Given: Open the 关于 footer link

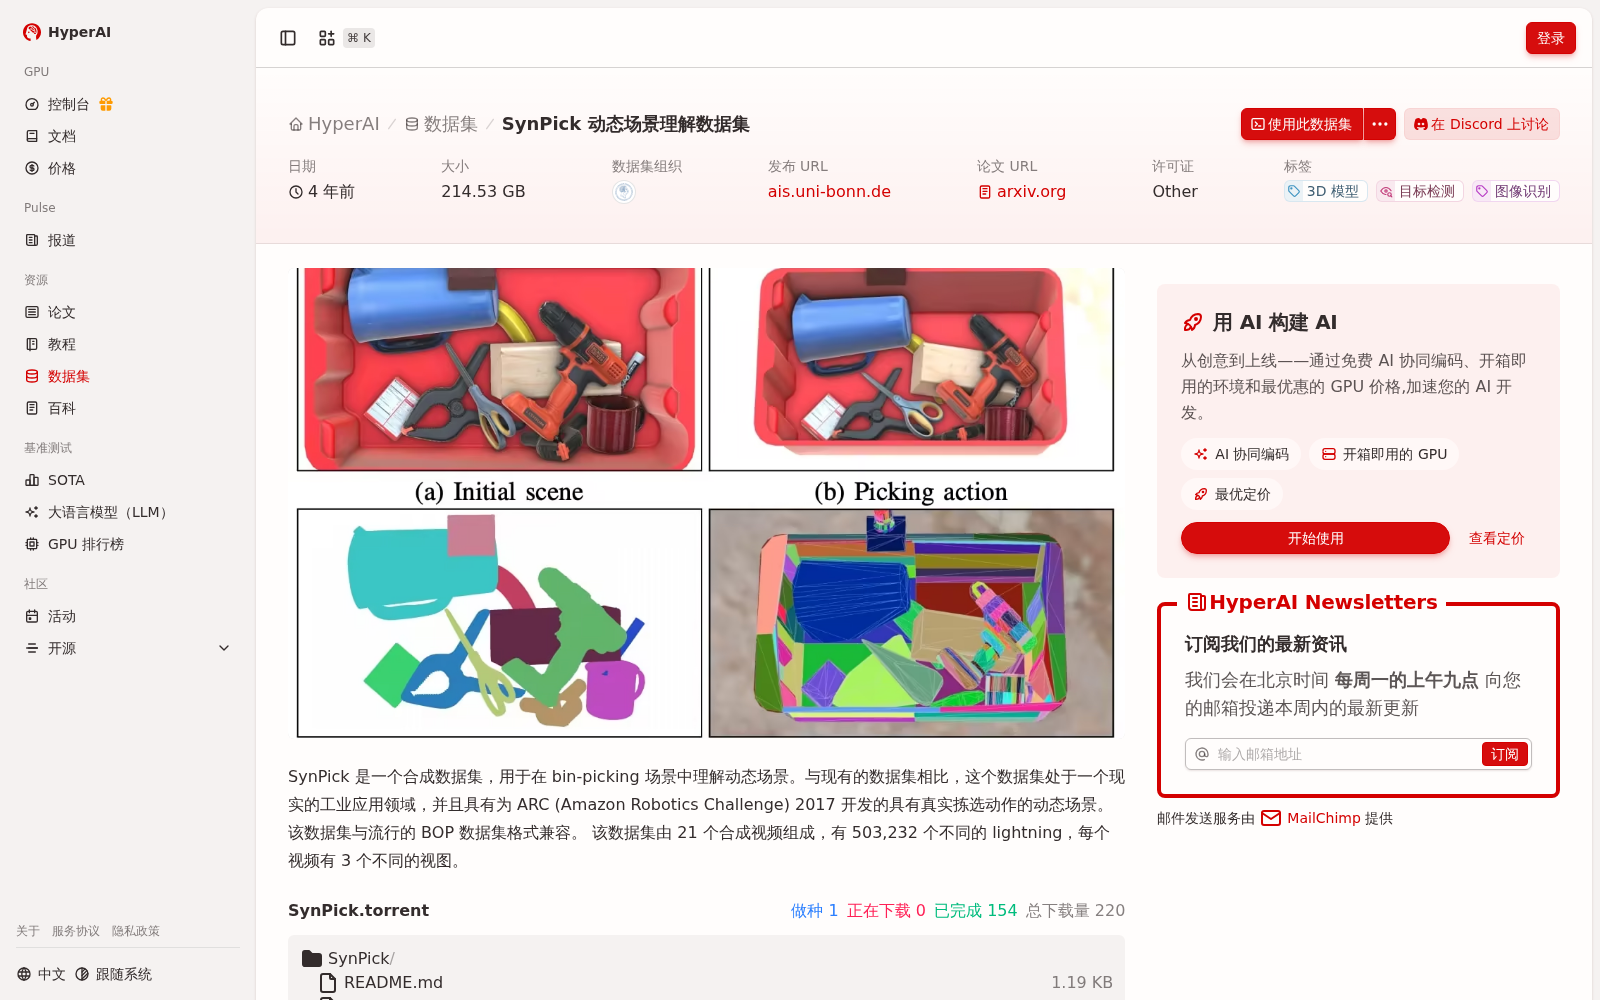Looking at the screenshot, I should pyautogui.click(x=28, y=931).
